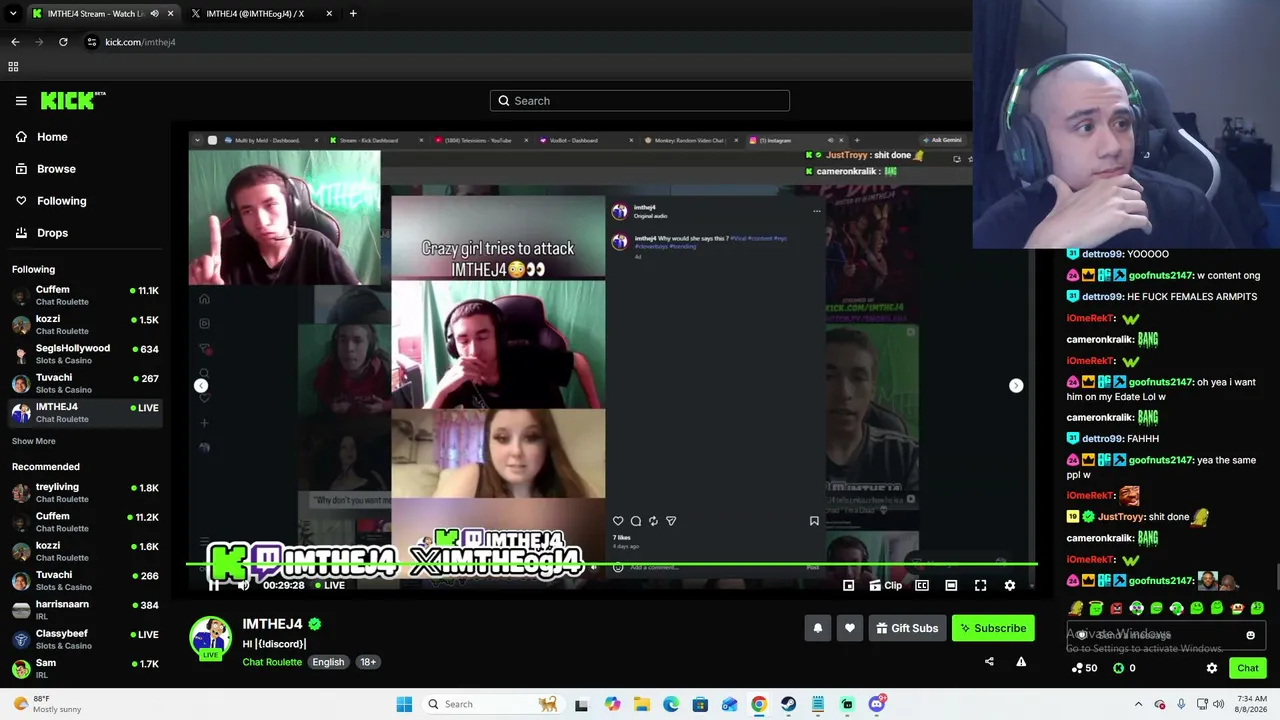This screenshot has width=1280, height=720.
Task: Open harrisnaarn's channel from Recommended
Action: (x=85, y=610)
